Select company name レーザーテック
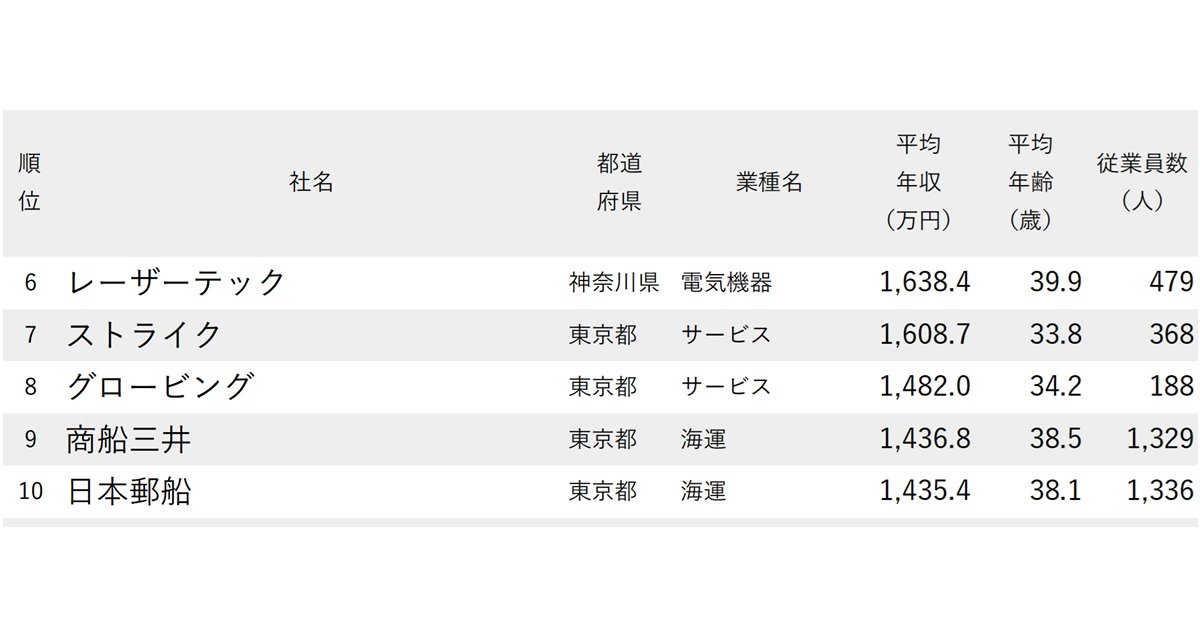 point(177,282)
